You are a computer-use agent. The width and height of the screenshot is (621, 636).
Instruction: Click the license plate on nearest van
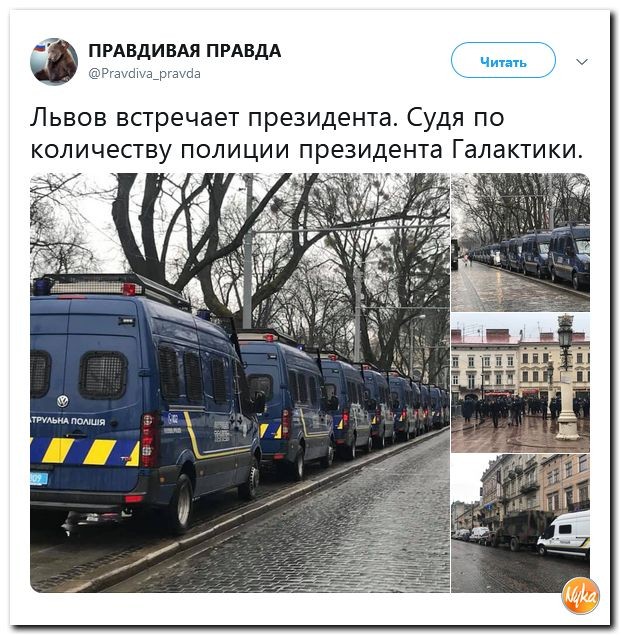39,479
